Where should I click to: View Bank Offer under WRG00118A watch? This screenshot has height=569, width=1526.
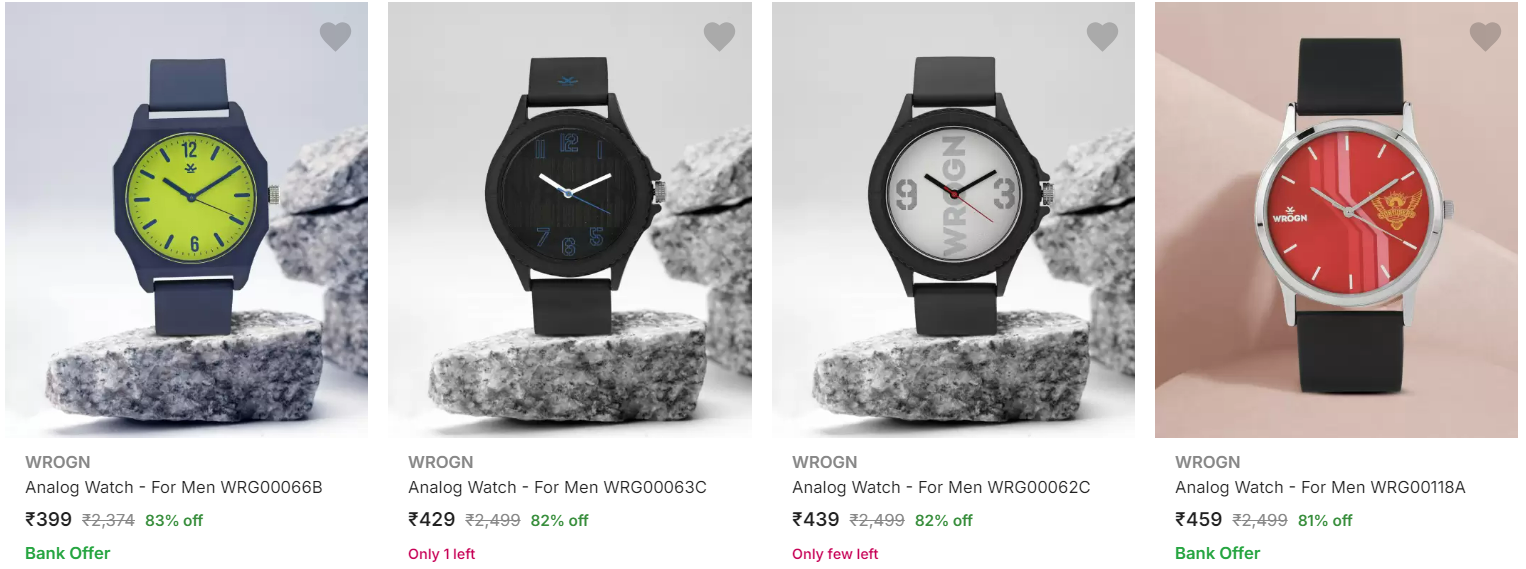[1218, 553]
